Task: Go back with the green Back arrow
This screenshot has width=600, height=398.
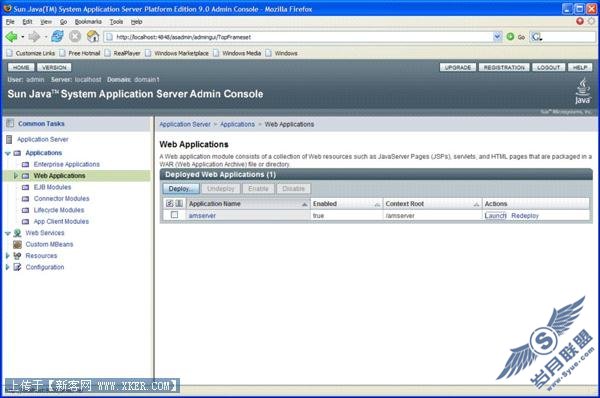Action: click(x=11, y=37)
